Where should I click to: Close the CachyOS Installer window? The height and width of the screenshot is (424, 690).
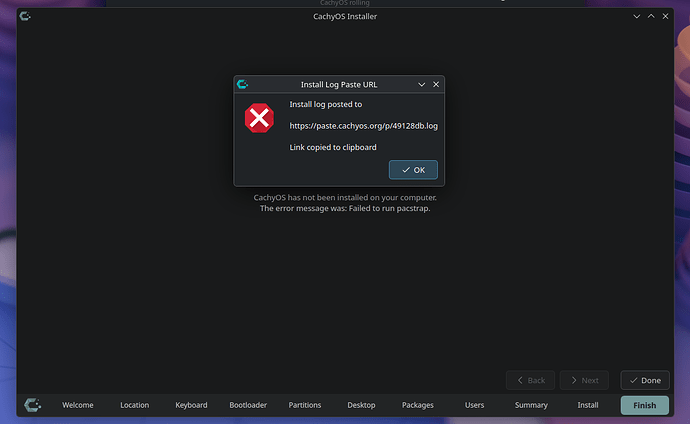point(665,16)
